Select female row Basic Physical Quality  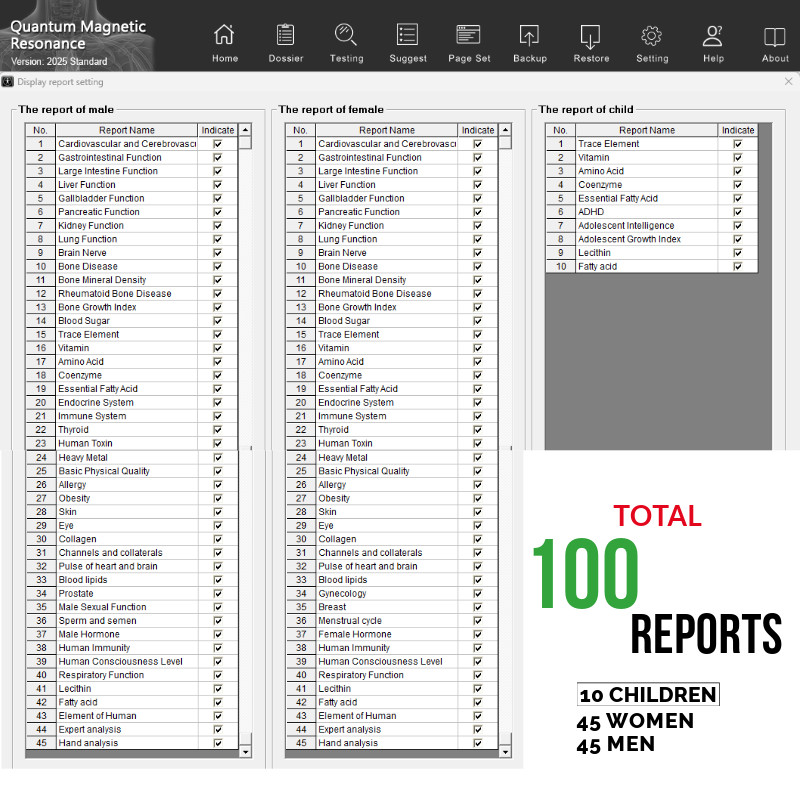tap(391, 471)
